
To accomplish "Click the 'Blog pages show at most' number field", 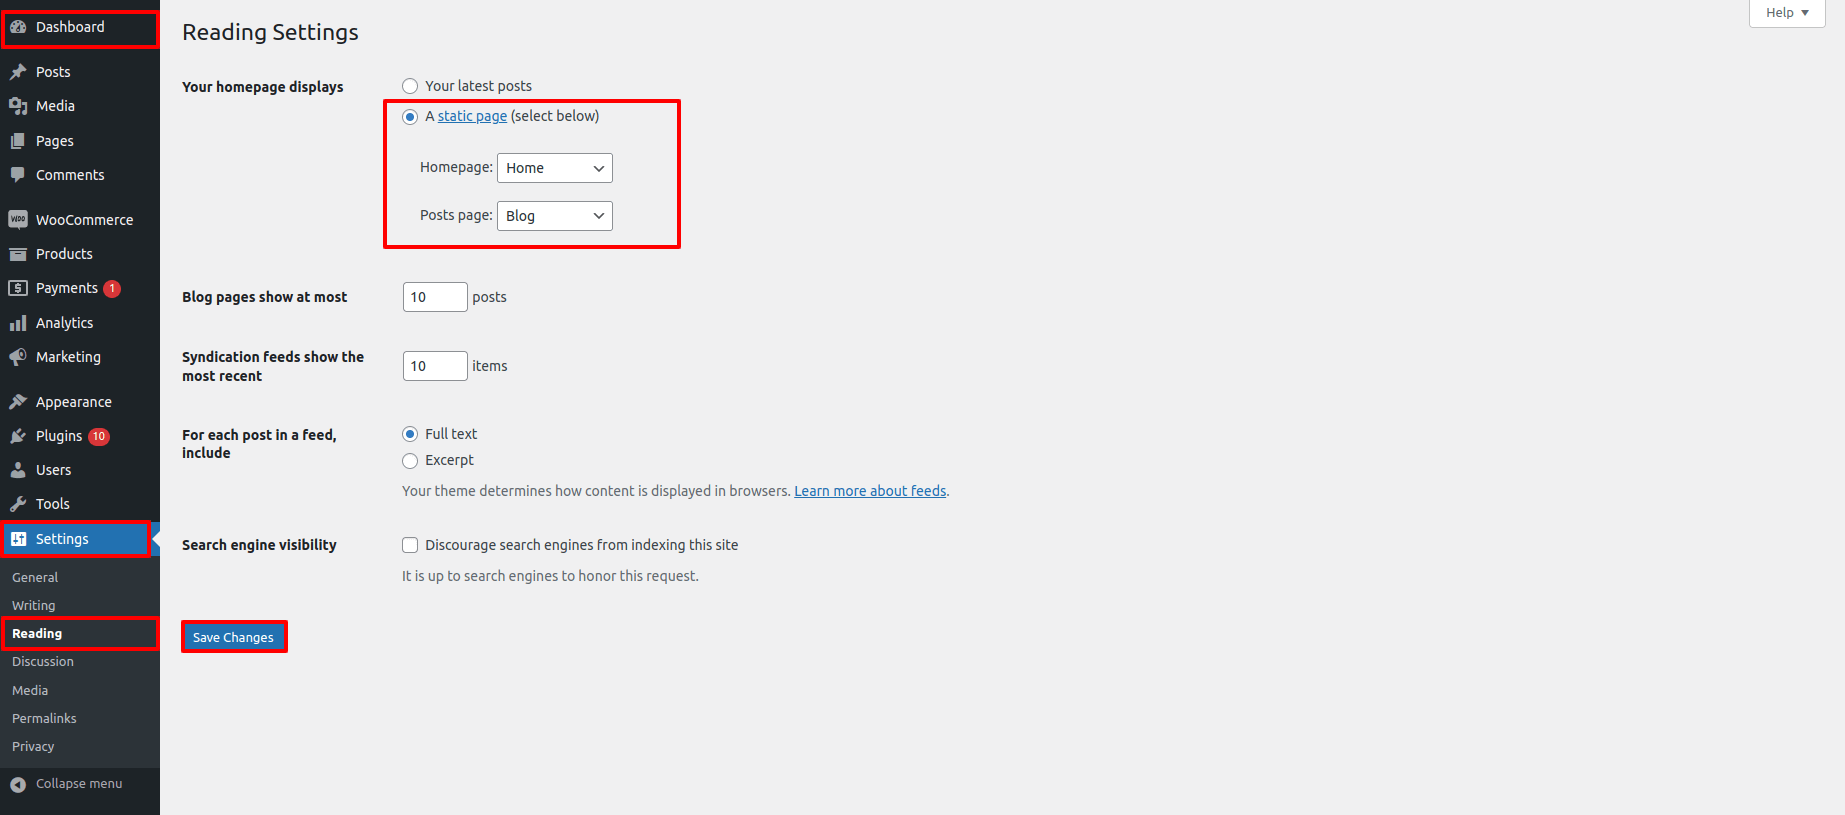I will click(x=434, y=297).
